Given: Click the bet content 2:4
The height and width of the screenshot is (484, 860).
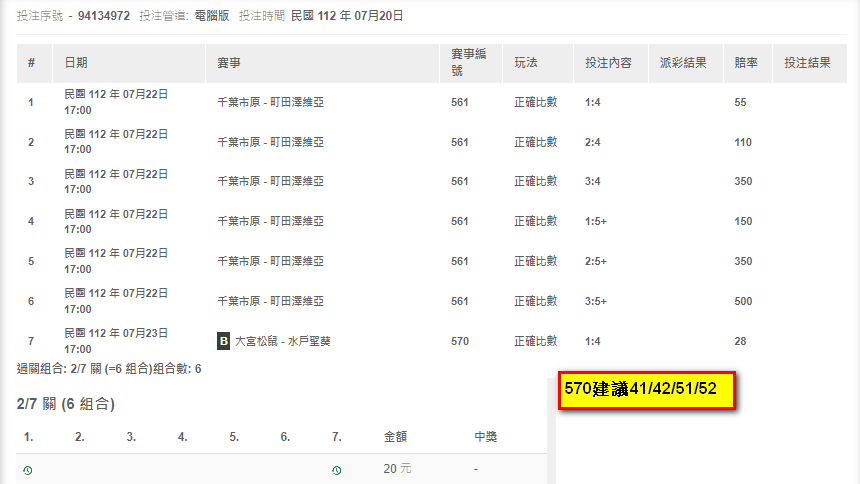Looking at the screenshot, I should pyautogui.click(x=592, y=142).
